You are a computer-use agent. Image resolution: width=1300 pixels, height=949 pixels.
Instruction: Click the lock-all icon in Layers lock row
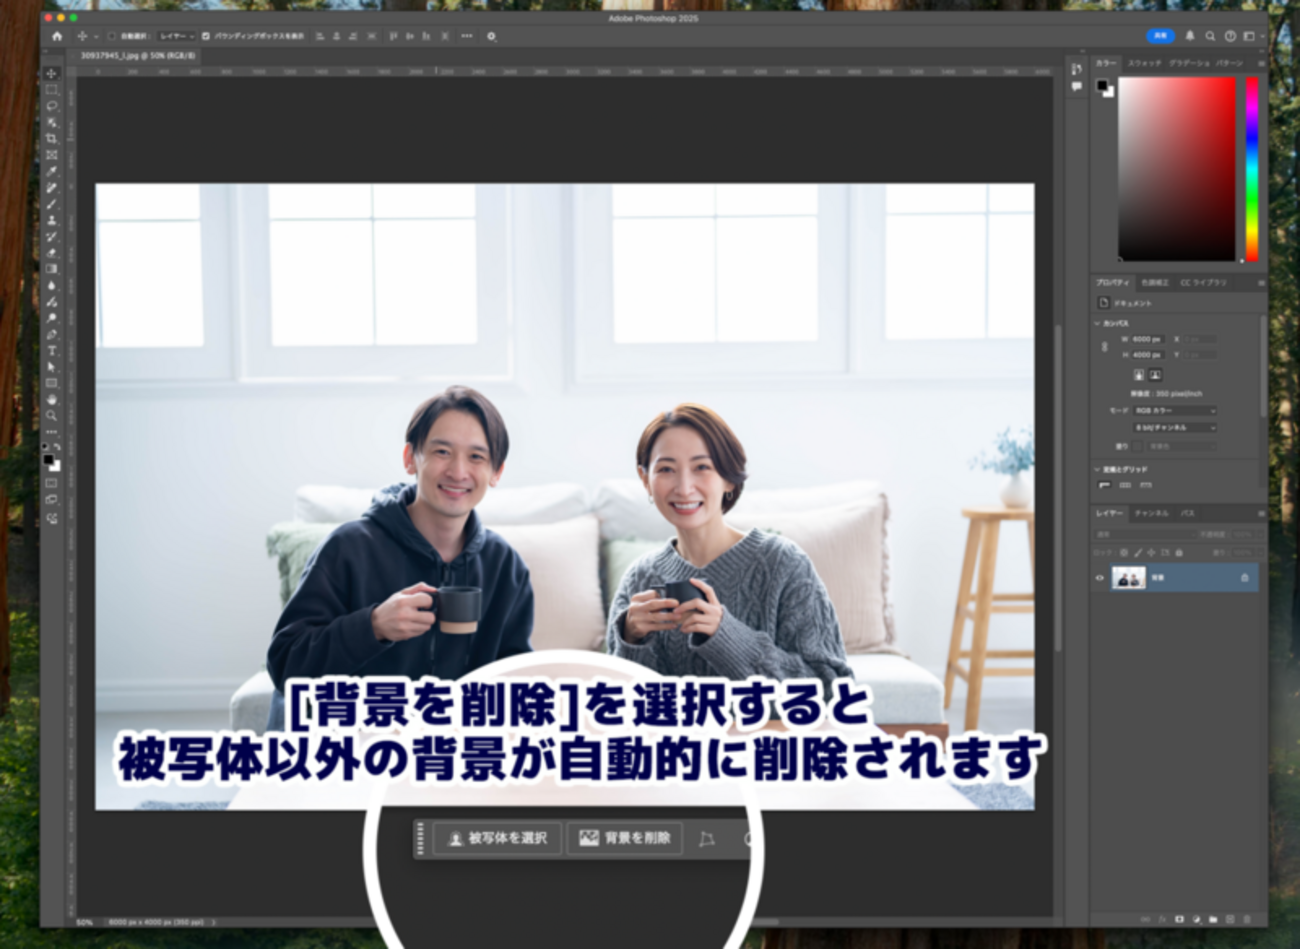point(1179,552)
